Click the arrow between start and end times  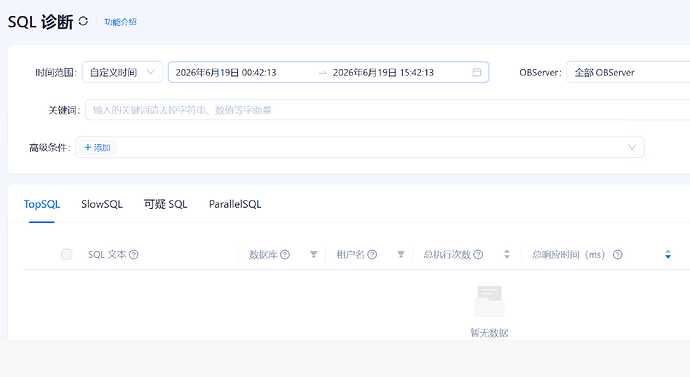click(323, 73)
